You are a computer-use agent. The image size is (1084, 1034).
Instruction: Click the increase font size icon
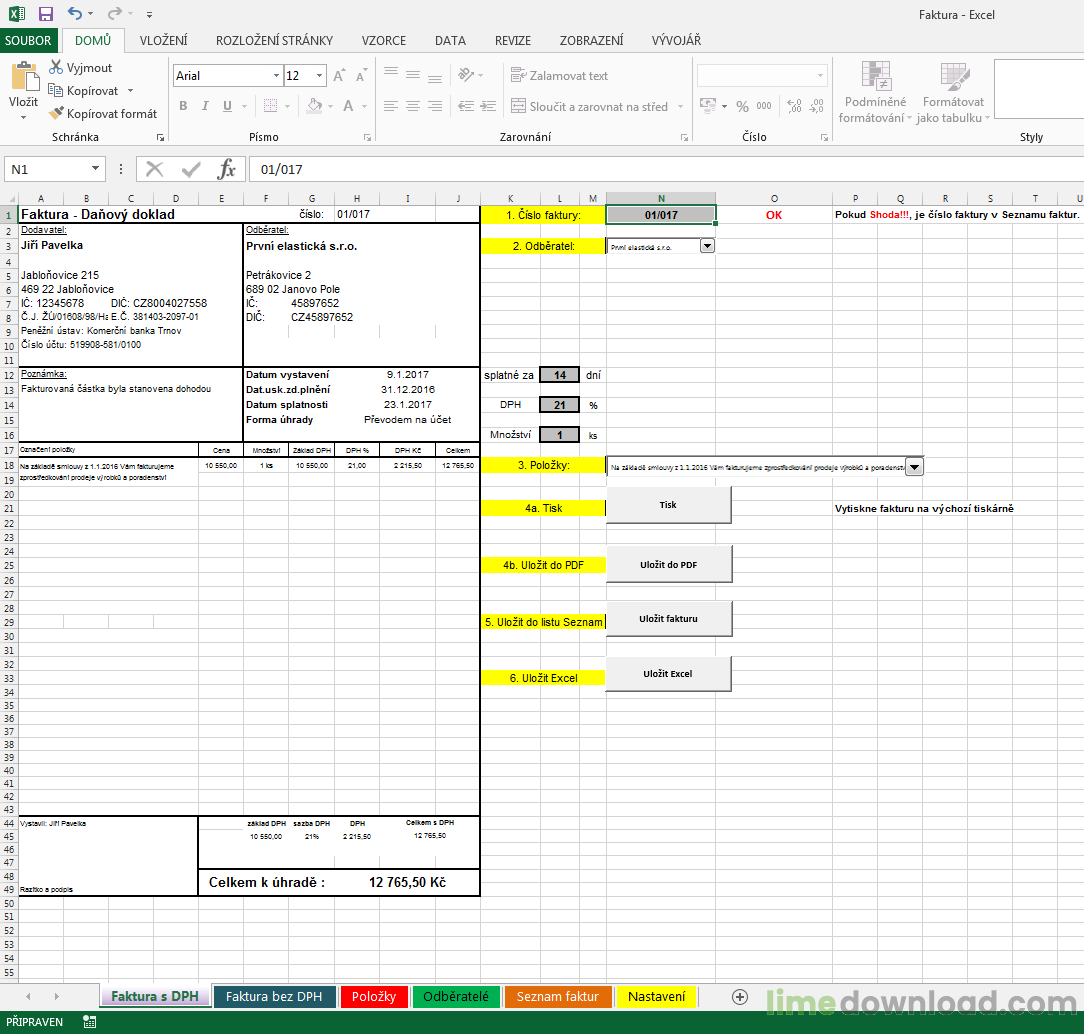point(339,76)
